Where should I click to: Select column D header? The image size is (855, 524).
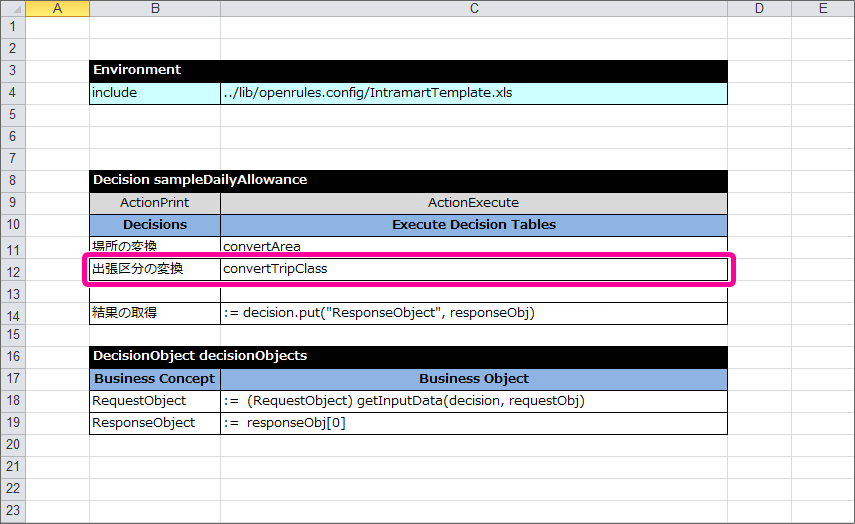[x=759, y=9]
